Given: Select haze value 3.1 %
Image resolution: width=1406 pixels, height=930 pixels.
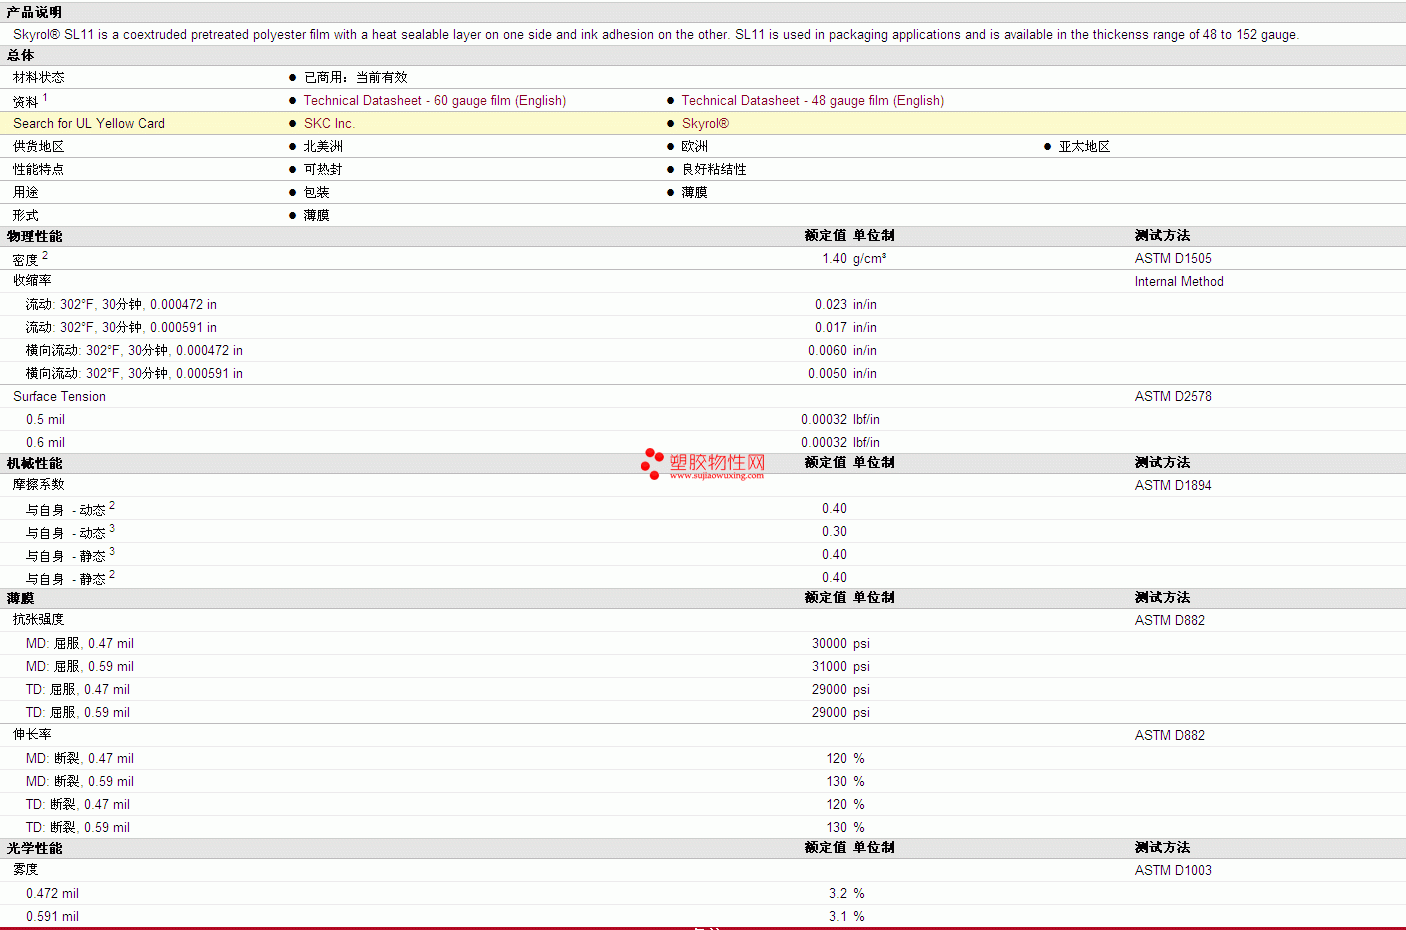Looking at the screenshot, I should click(x=846, y=916).
